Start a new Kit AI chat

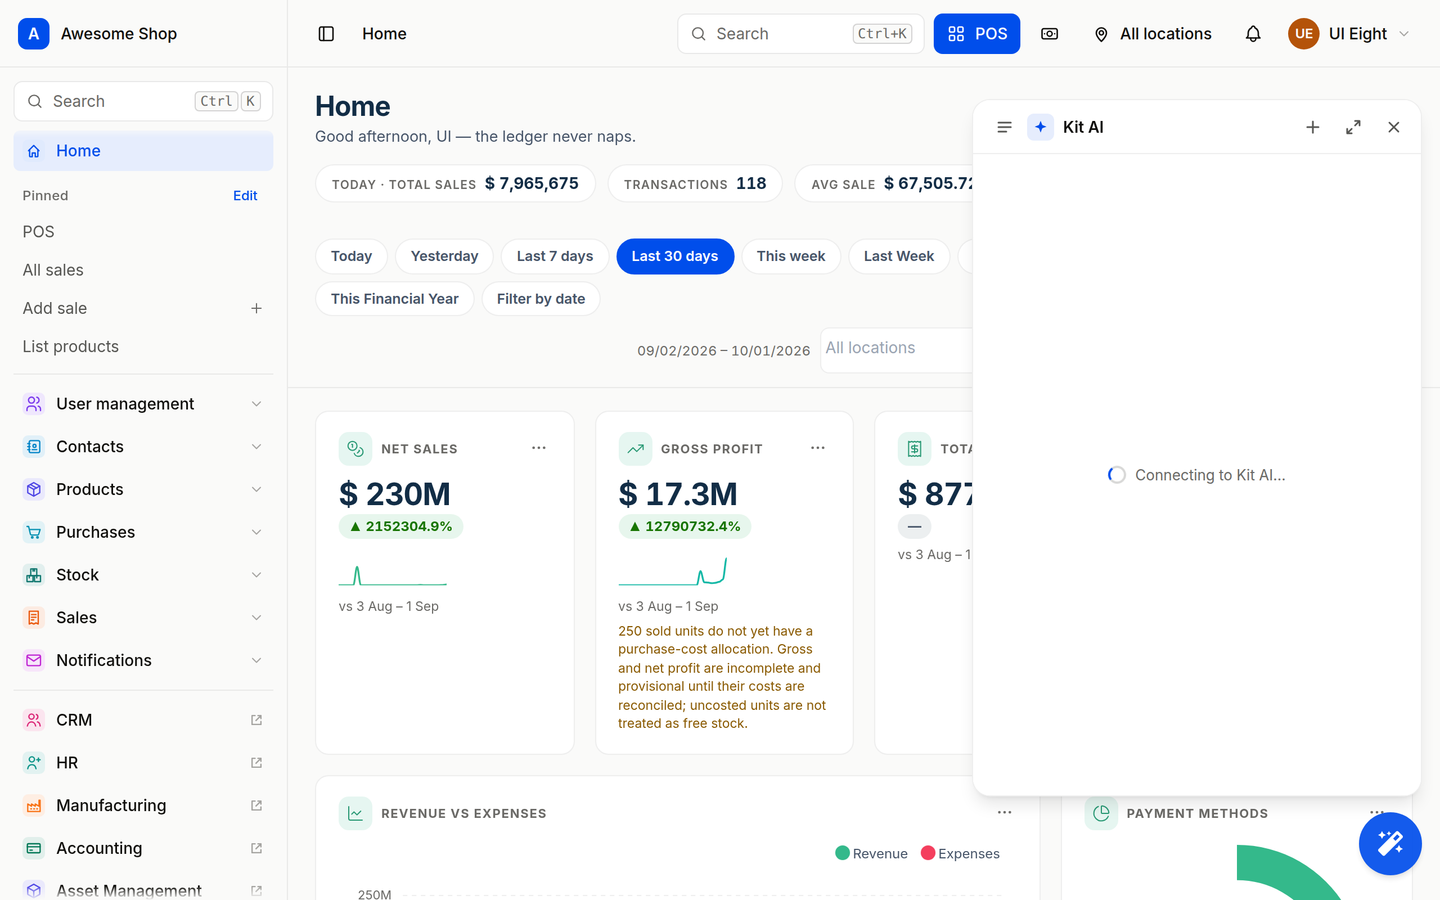click(1313, 127)
